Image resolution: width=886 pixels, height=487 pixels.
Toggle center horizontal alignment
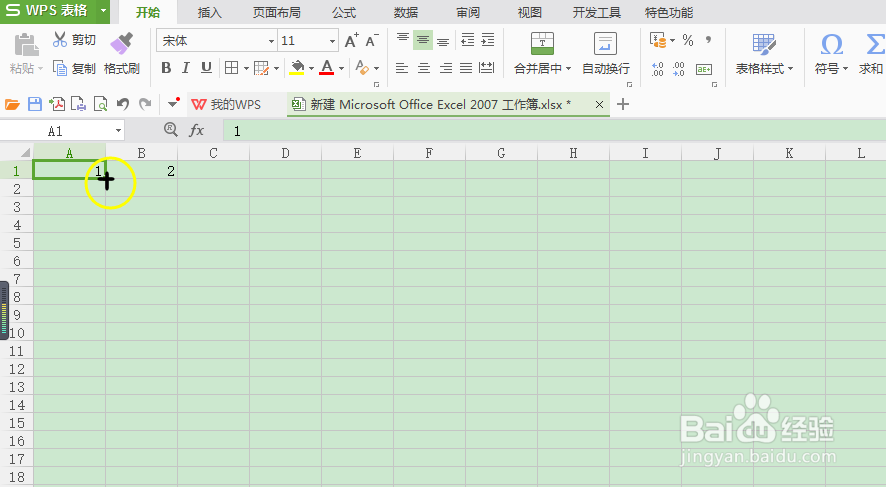423,68
